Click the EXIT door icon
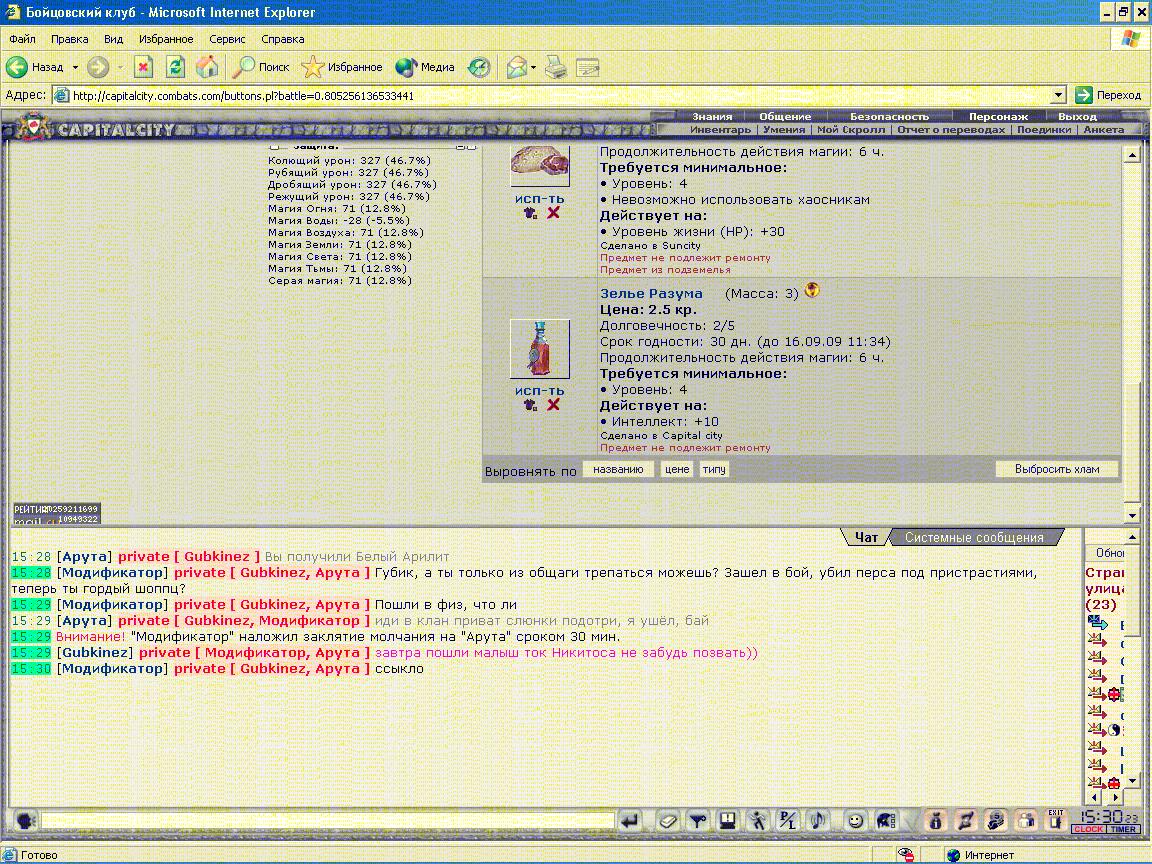This screenshot has height=864, width=1152. coord(1056,819)
